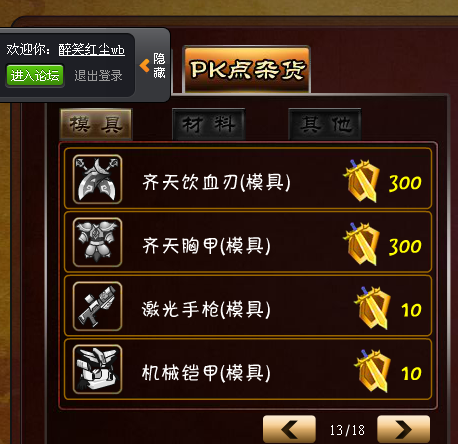Screen dimensions: 458x444
Task: Go to the next shop page
Action: [403, 429]
